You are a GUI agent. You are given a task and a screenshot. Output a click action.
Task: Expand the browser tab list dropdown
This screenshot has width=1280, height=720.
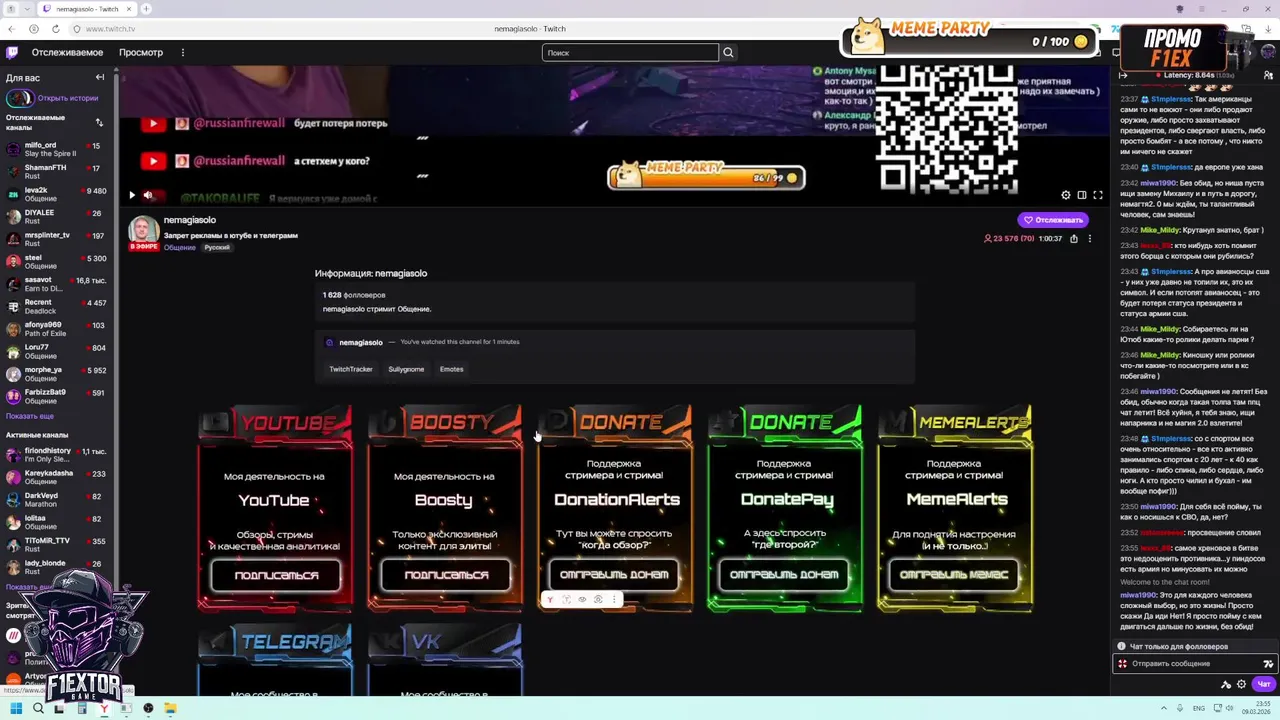pos(27,9)
